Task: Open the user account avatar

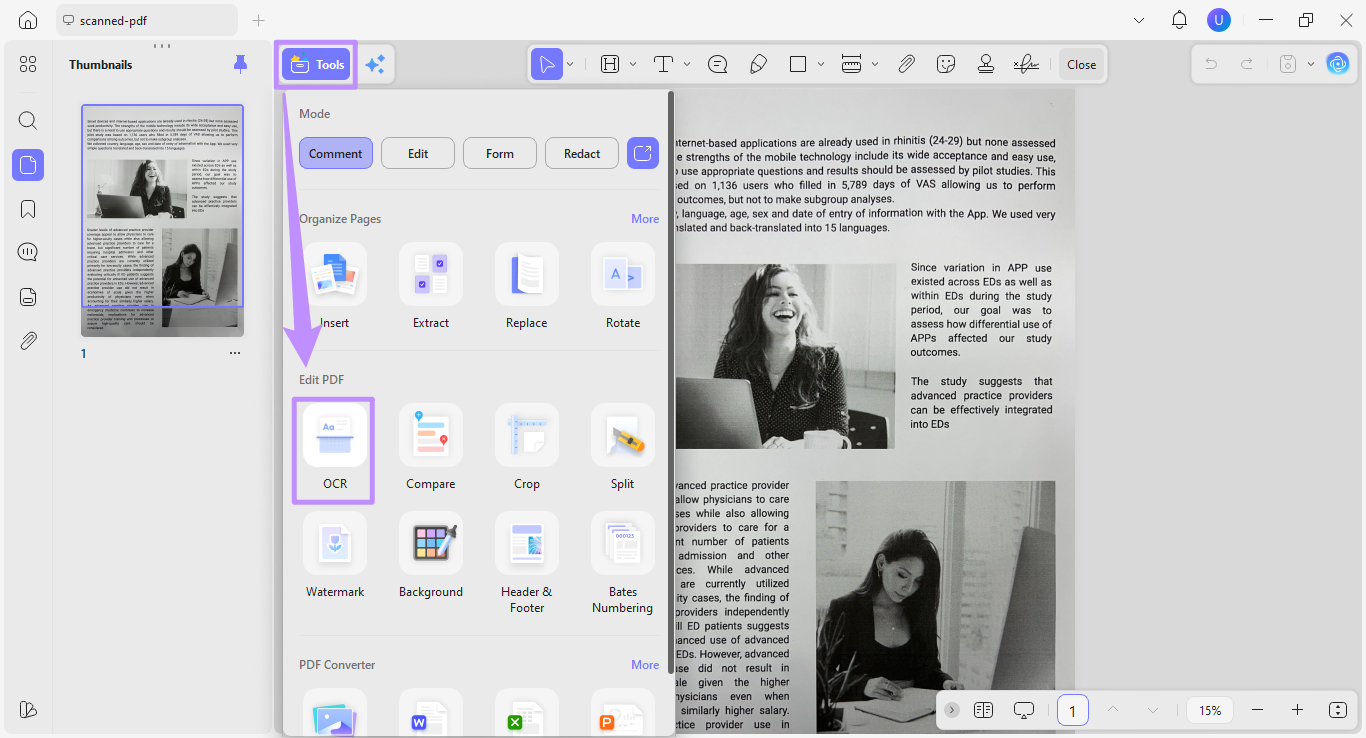Action: [x=1219, y=20]
